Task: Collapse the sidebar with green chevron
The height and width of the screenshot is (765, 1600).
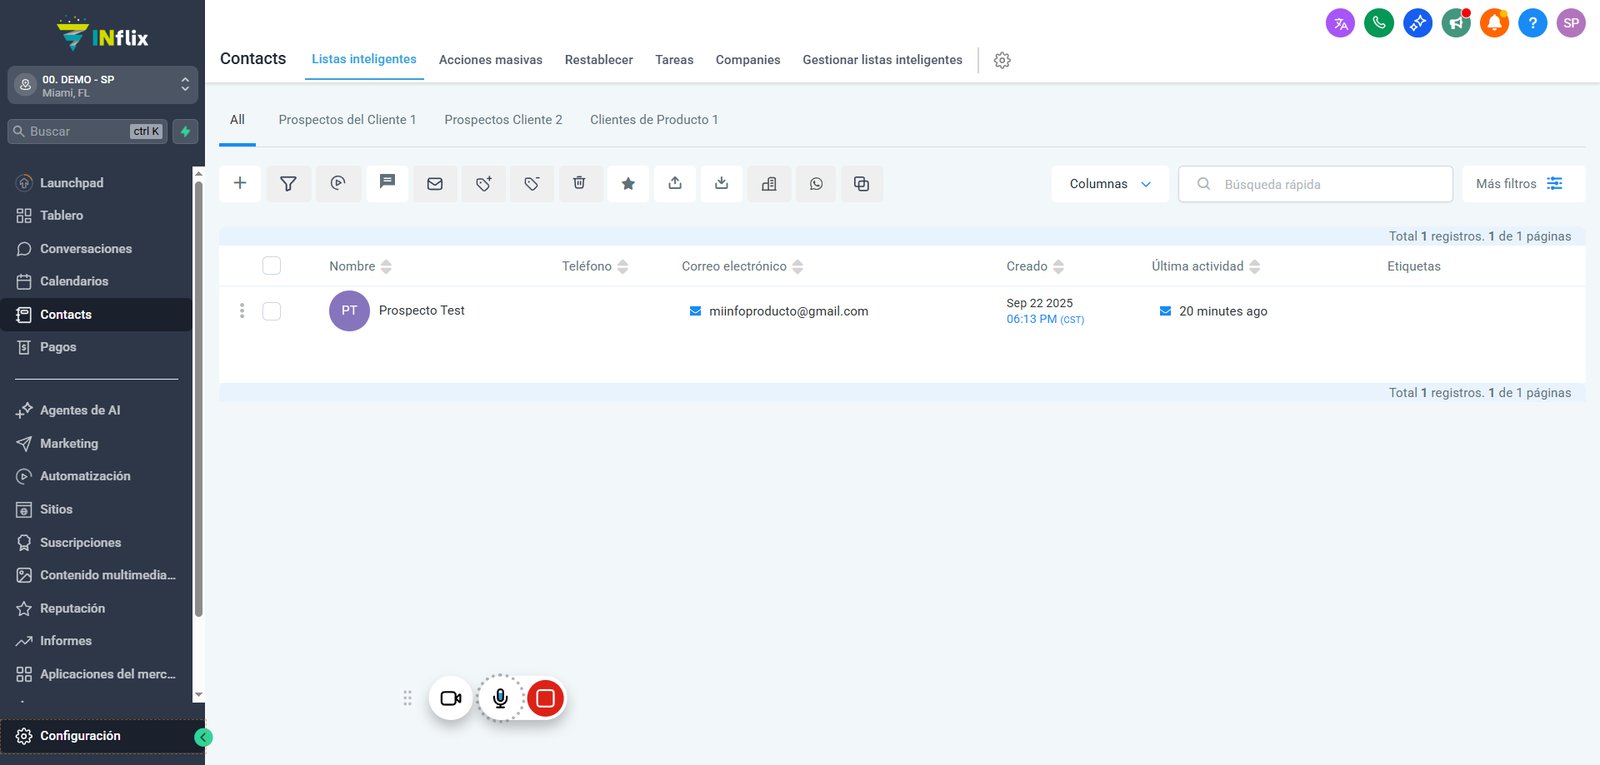Action: coord(203,737)
